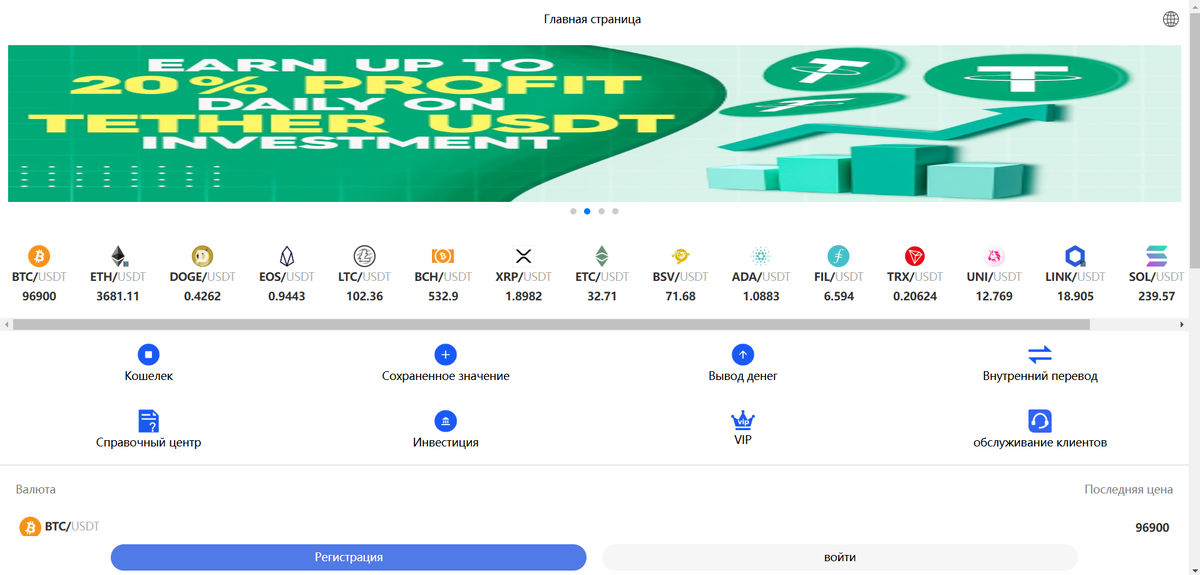Image resolution: width=1200 pixels, height=575 pixels.
Task: Click the Solana SOL coin icon
Action: click(1157, 256)
